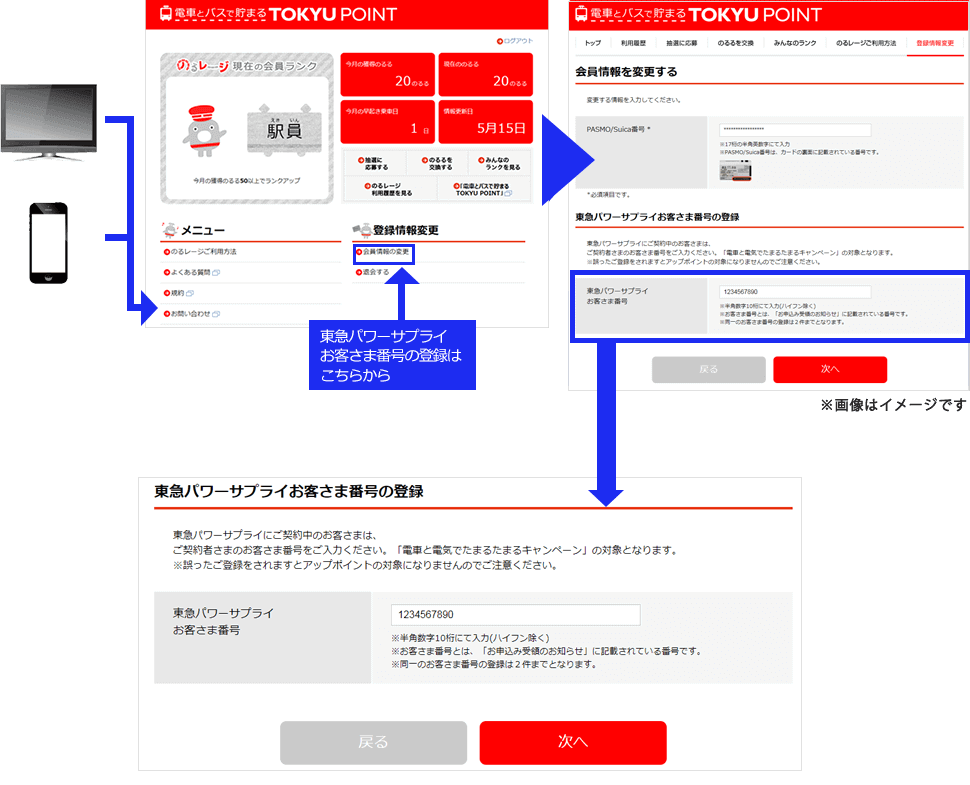Click the large 戻る button in the enlarged form
The height and width of the screenshot is (785, 970).
pyautogui.click(x=373, y=742)
